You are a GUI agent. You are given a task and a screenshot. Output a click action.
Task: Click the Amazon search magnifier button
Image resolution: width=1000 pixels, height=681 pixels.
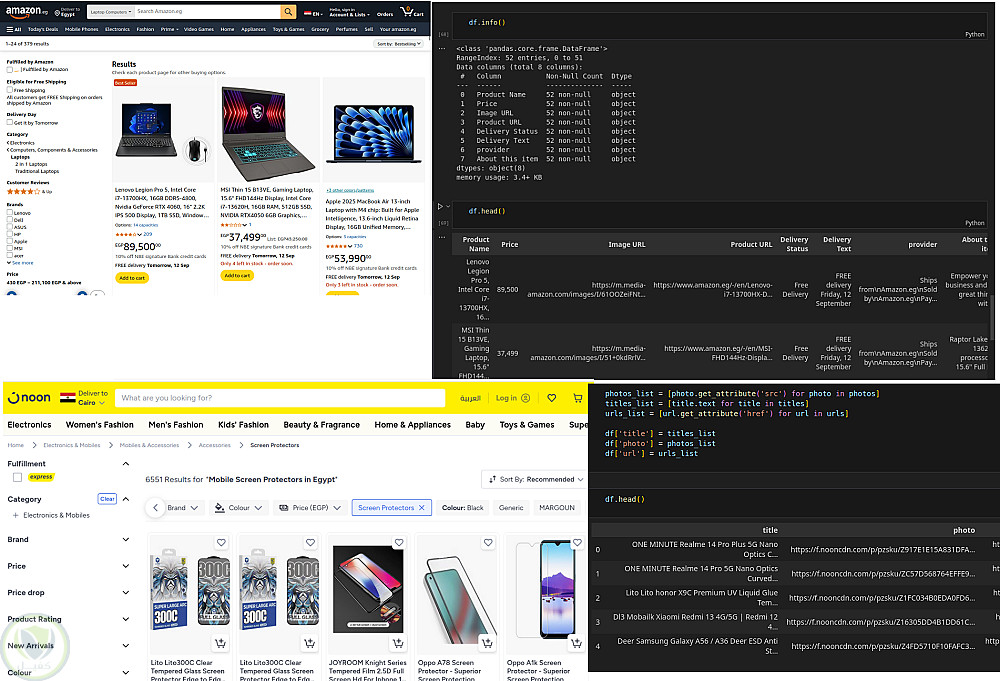coord(288,11)
